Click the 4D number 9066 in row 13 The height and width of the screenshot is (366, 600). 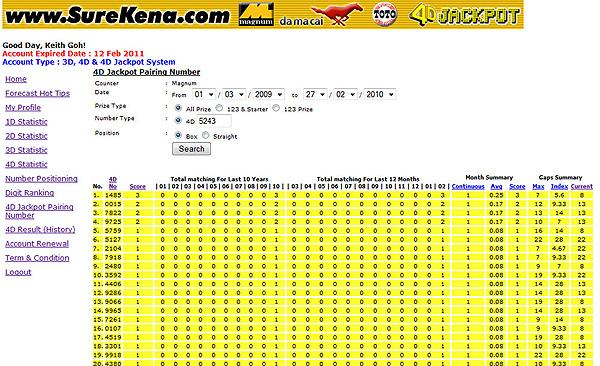tap(113, 302)
